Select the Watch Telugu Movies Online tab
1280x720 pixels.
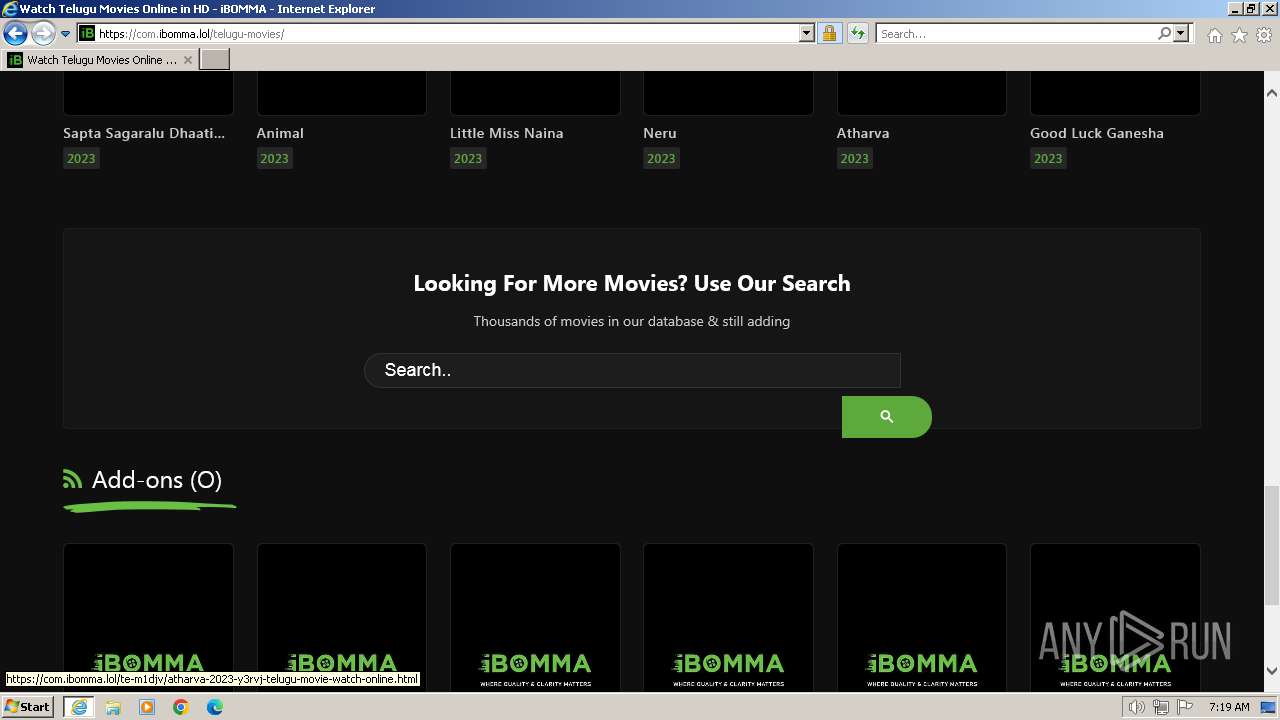point(100,59)
